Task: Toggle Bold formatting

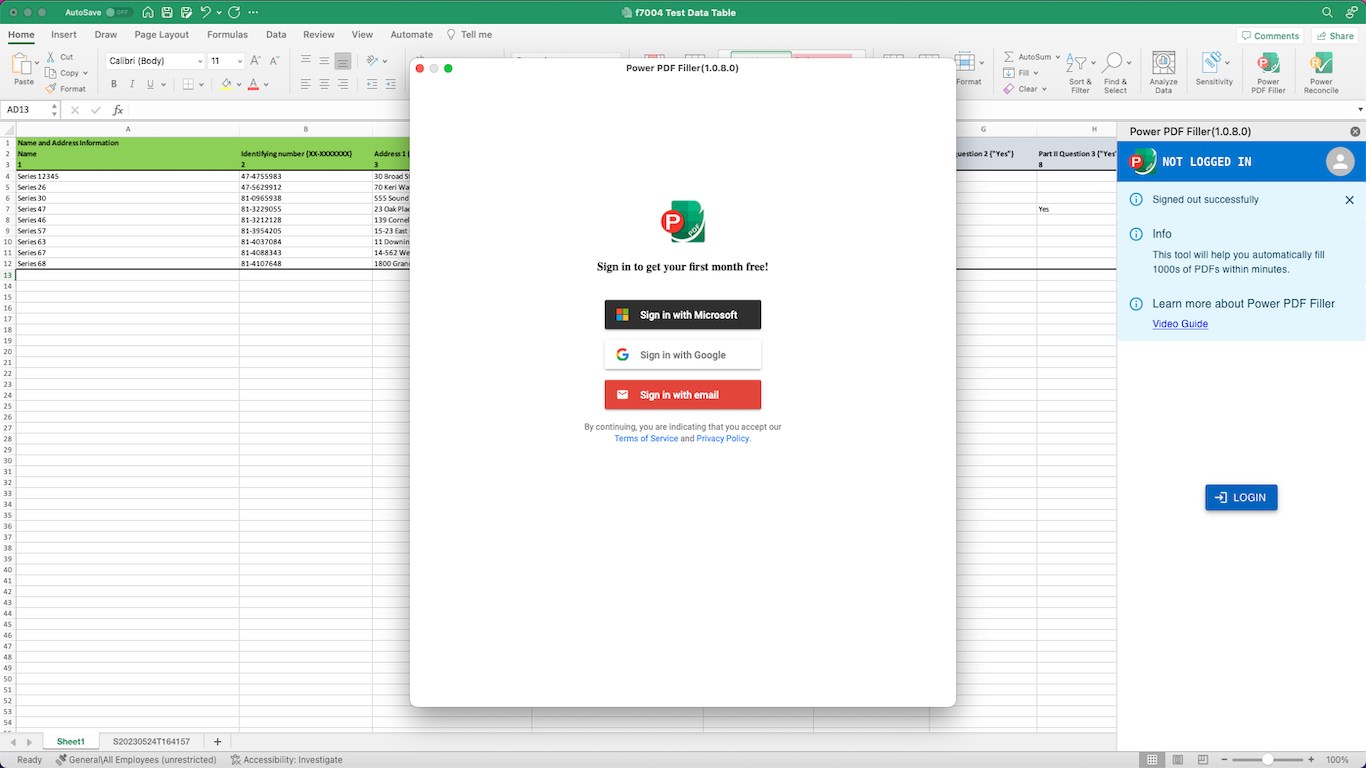Action: coord(114,85)
